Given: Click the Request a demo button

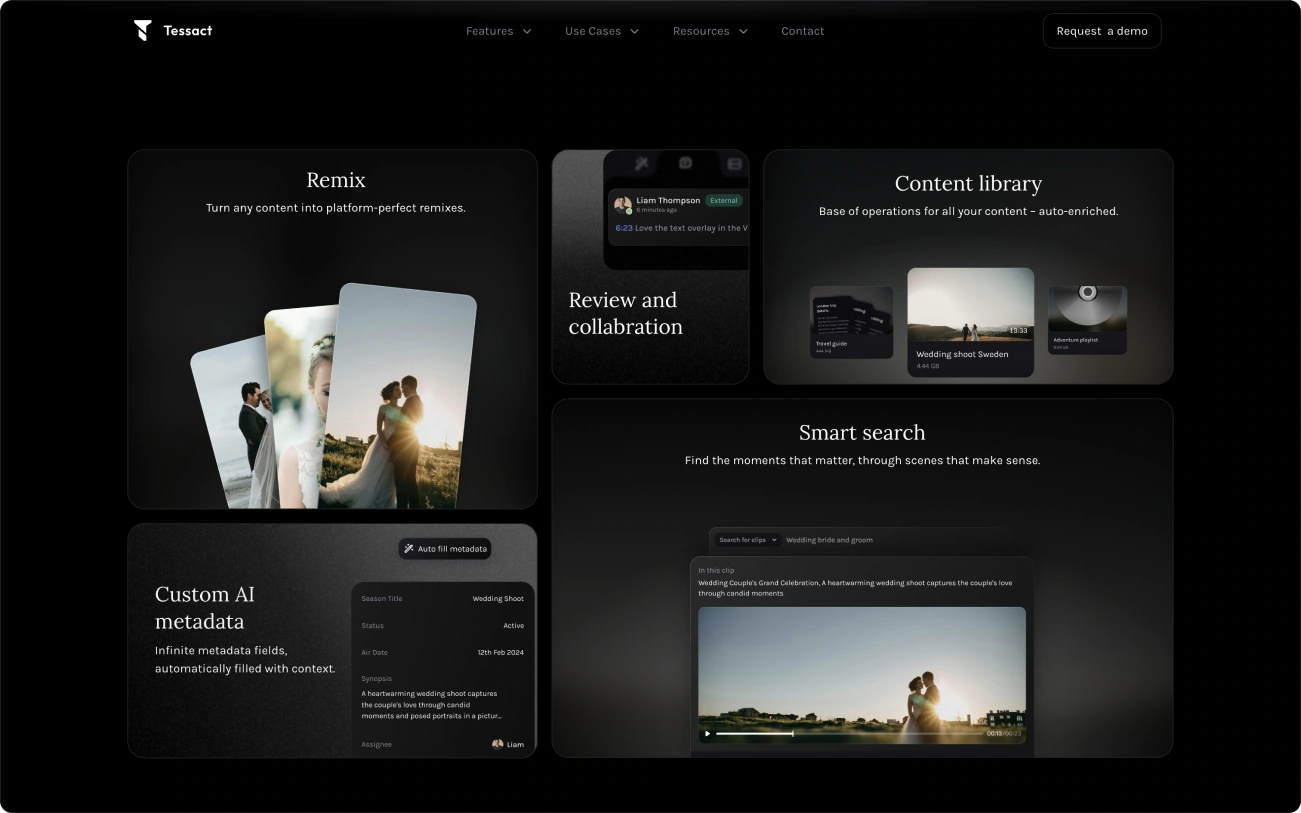Looking at the screenshot, I should (1102, 31).
